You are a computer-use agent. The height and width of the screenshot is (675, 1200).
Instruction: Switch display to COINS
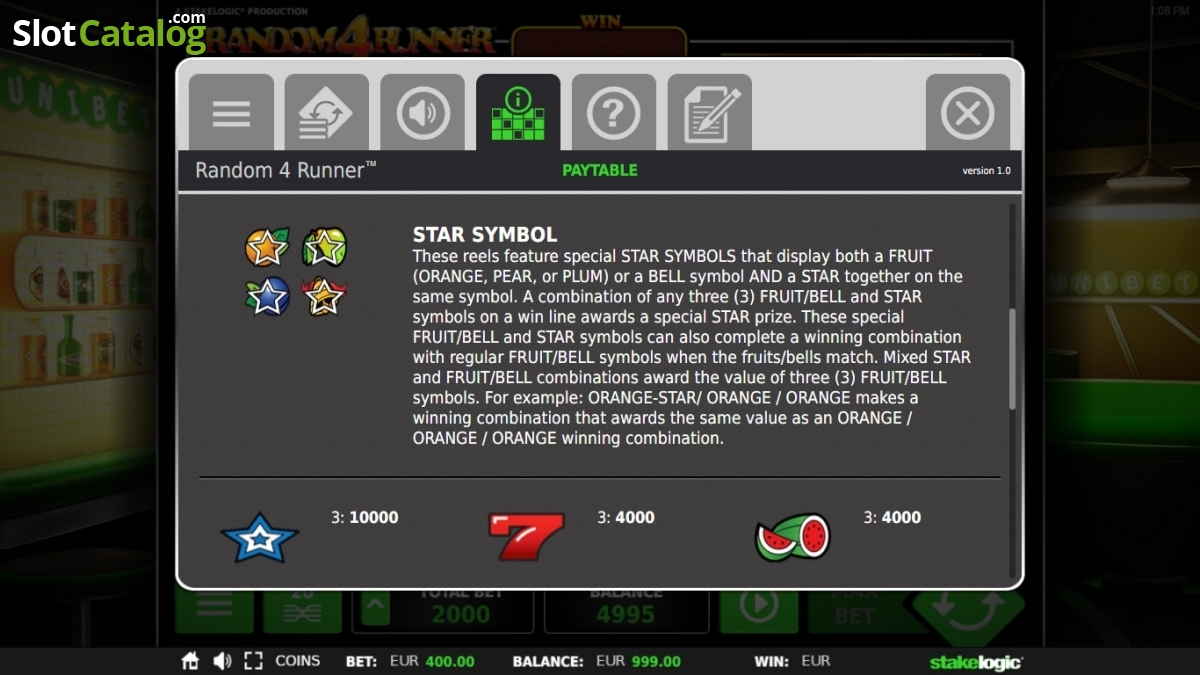(x=298, y=661)
